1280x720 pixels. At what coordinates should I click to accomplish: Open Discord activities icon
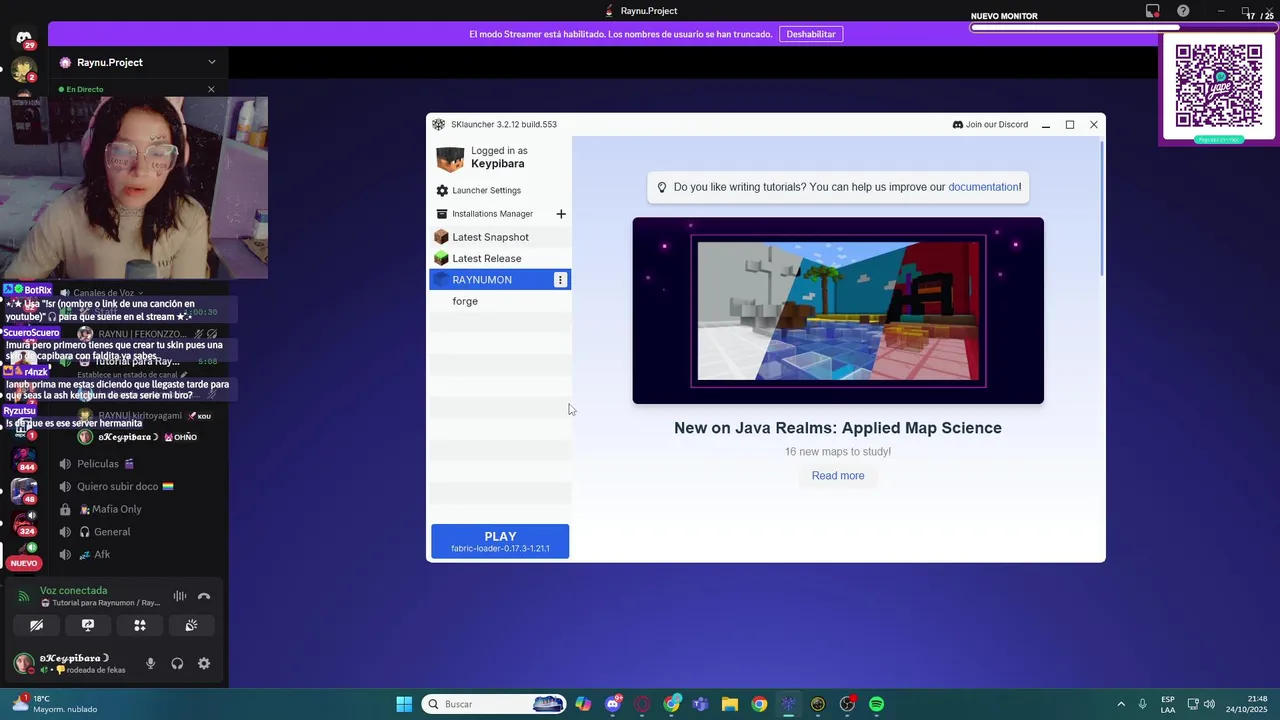(x=140, y=625)
